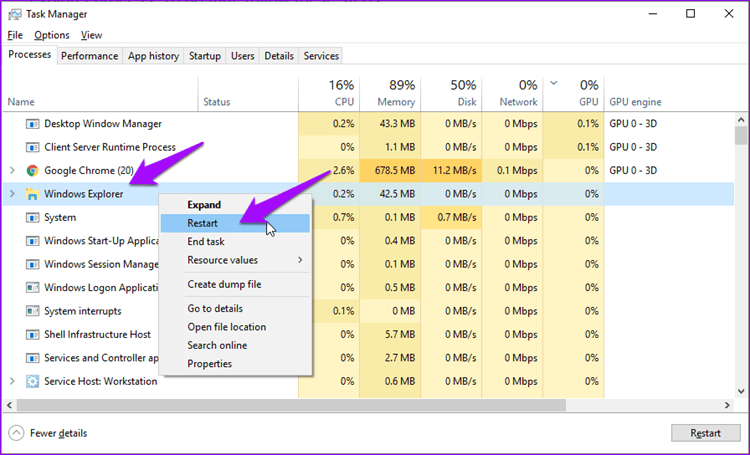750x455 pixels.
Task: Choose Create dump file in context menu
Action: pyautogui.click(x=235, y=284)
